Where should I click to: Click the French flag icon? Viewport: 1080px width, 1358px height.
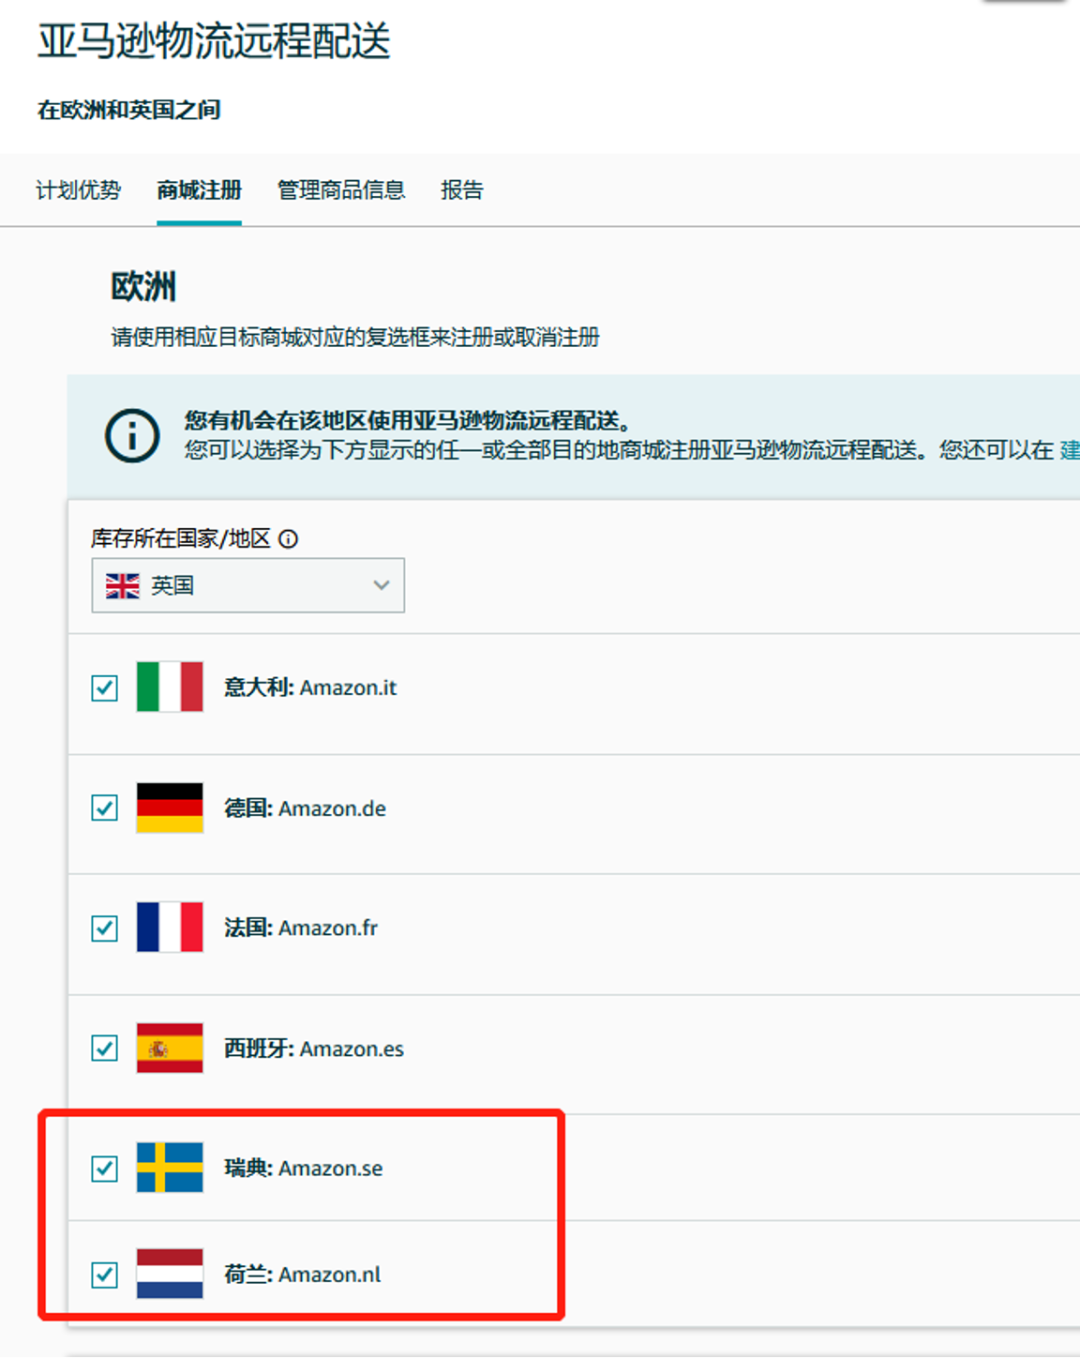pyautogui.click(x=170, y=927)
